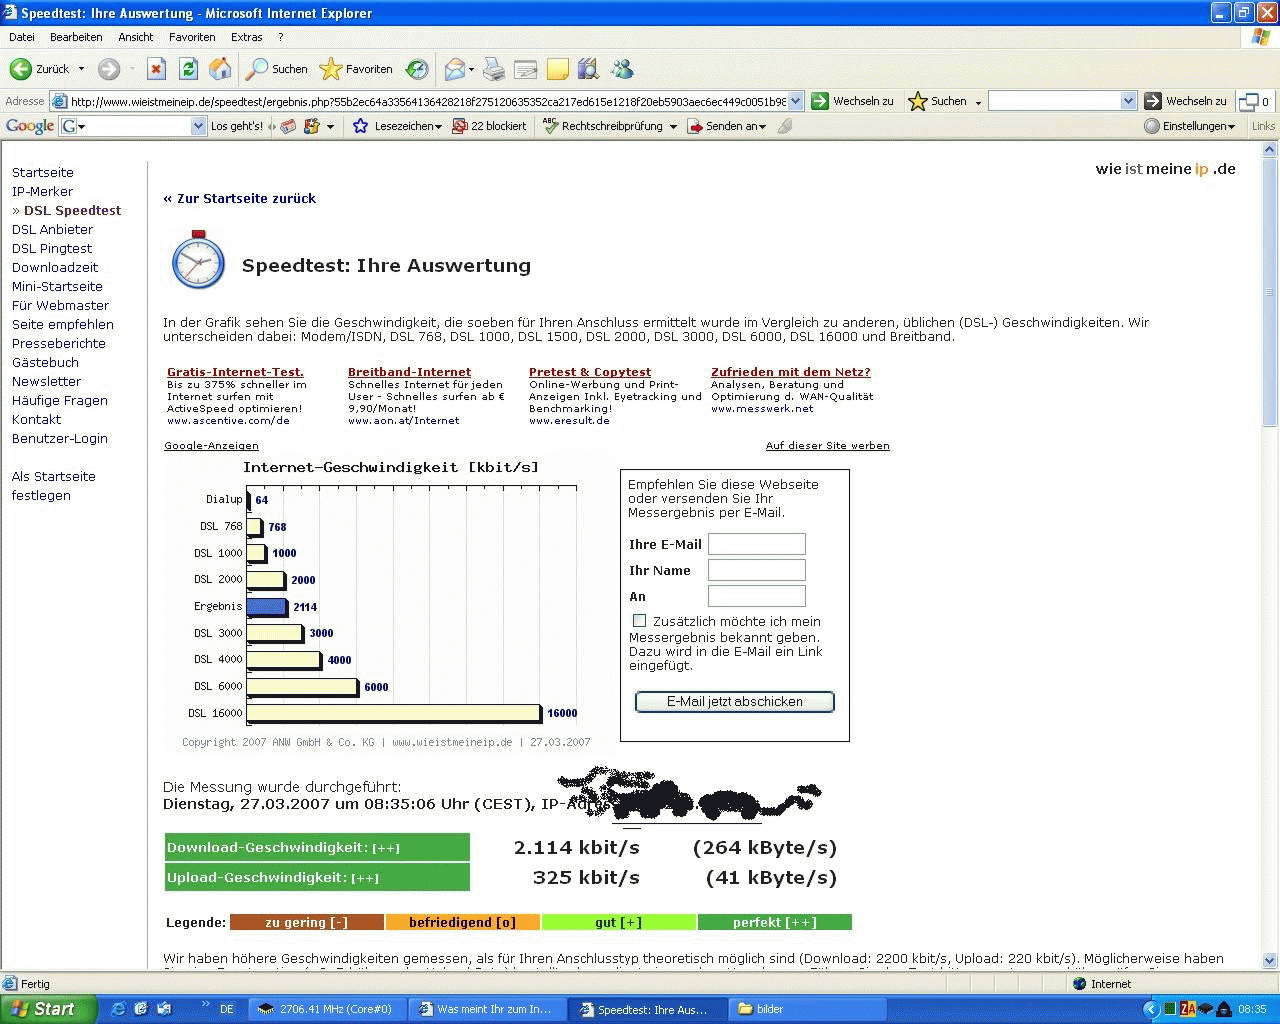Open the DSL Anbieter sidebar link
The image size is (1280, 1024).
tap(52, 229)
